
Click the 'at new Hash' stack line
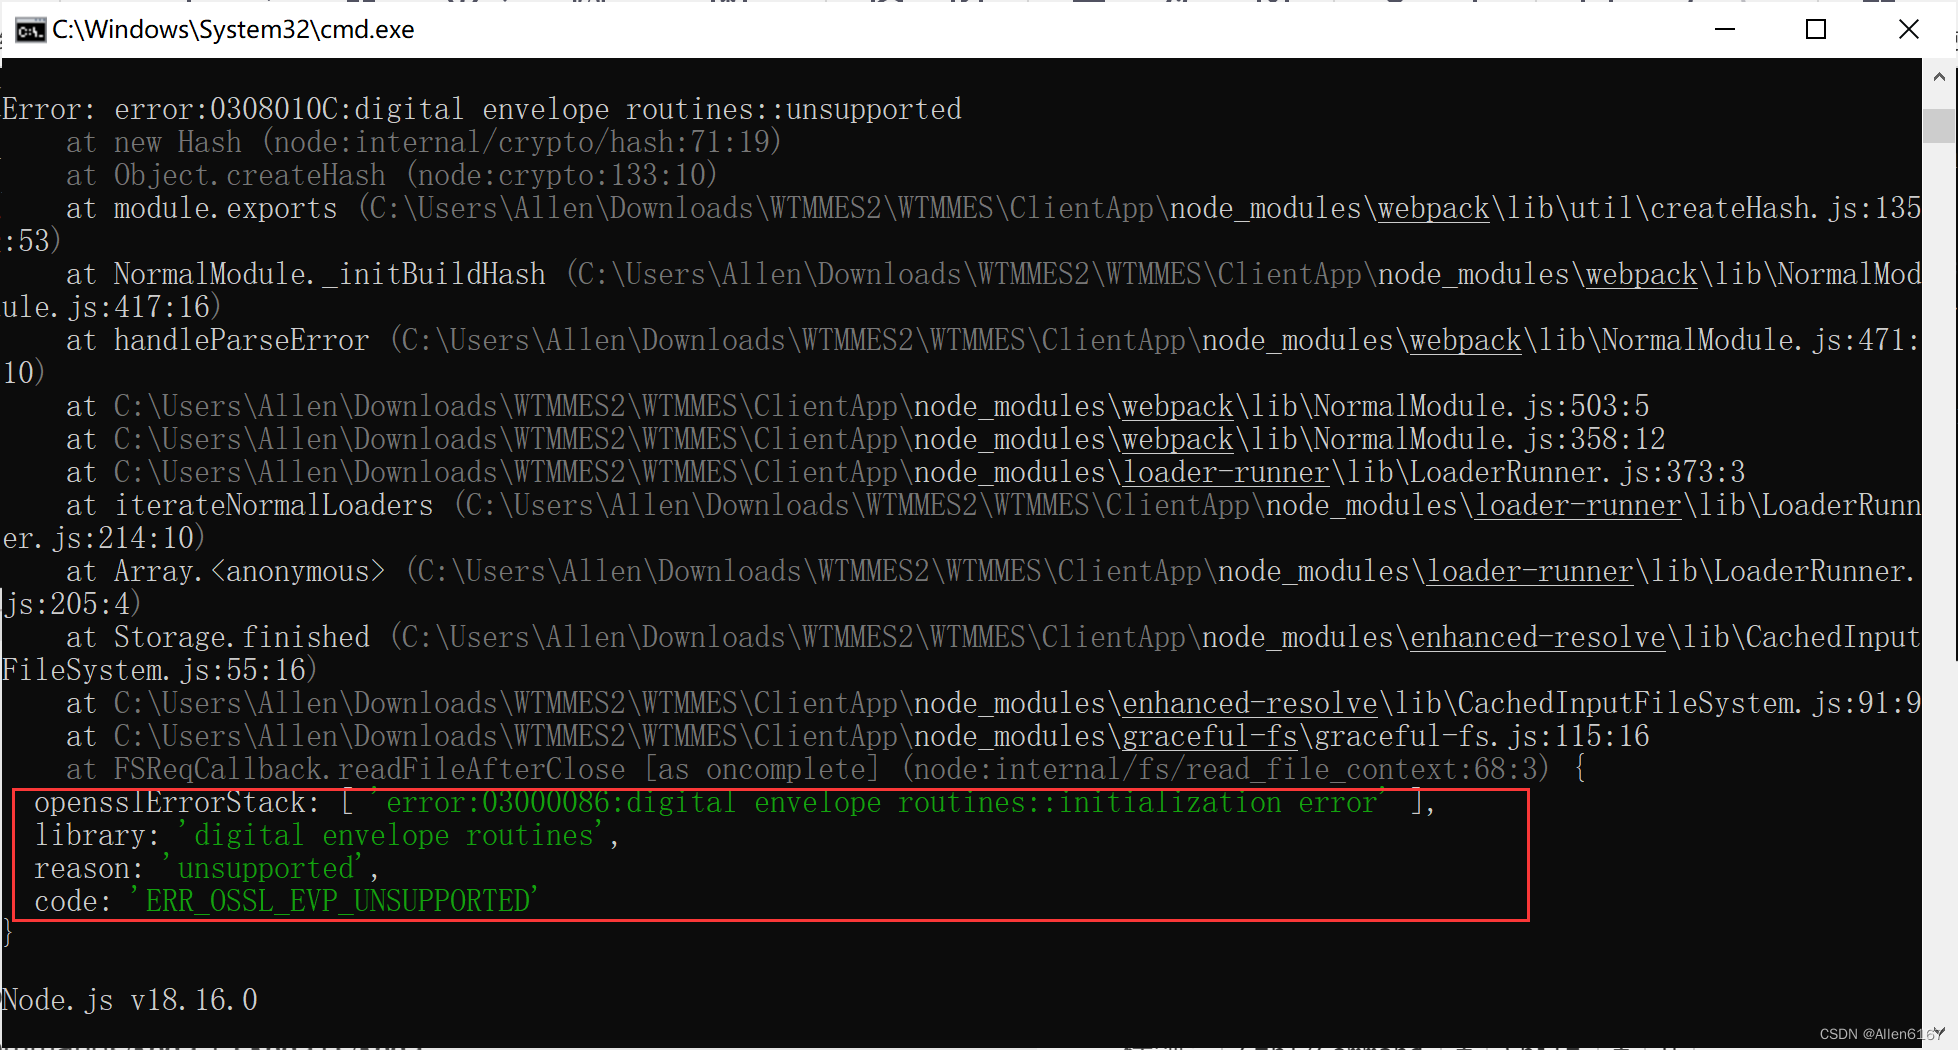click(x=424, y=142)
